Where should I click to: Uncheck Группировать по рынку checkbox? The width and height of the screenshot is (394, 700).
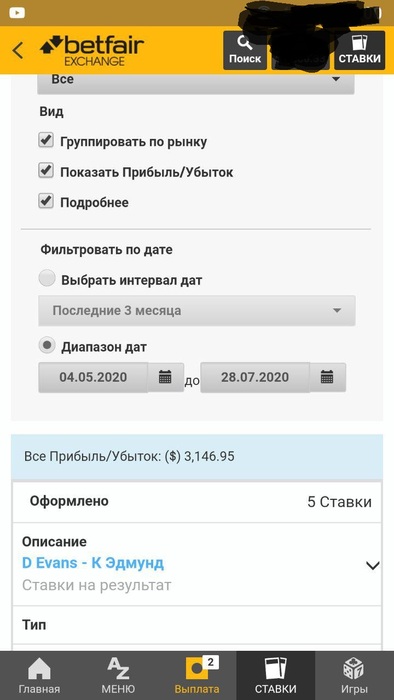(x=46, y=141)
